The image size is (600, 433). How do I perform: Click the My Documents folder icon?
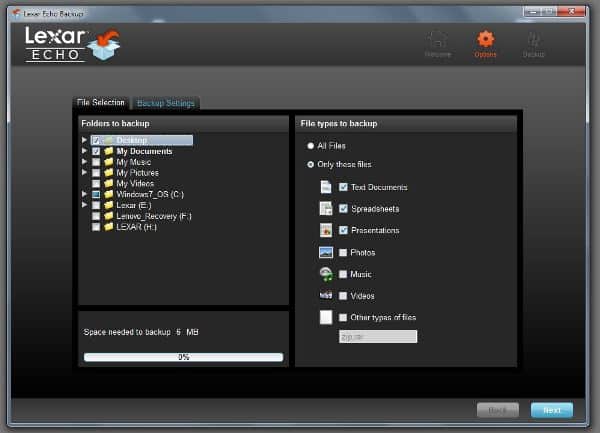point(109,151)
